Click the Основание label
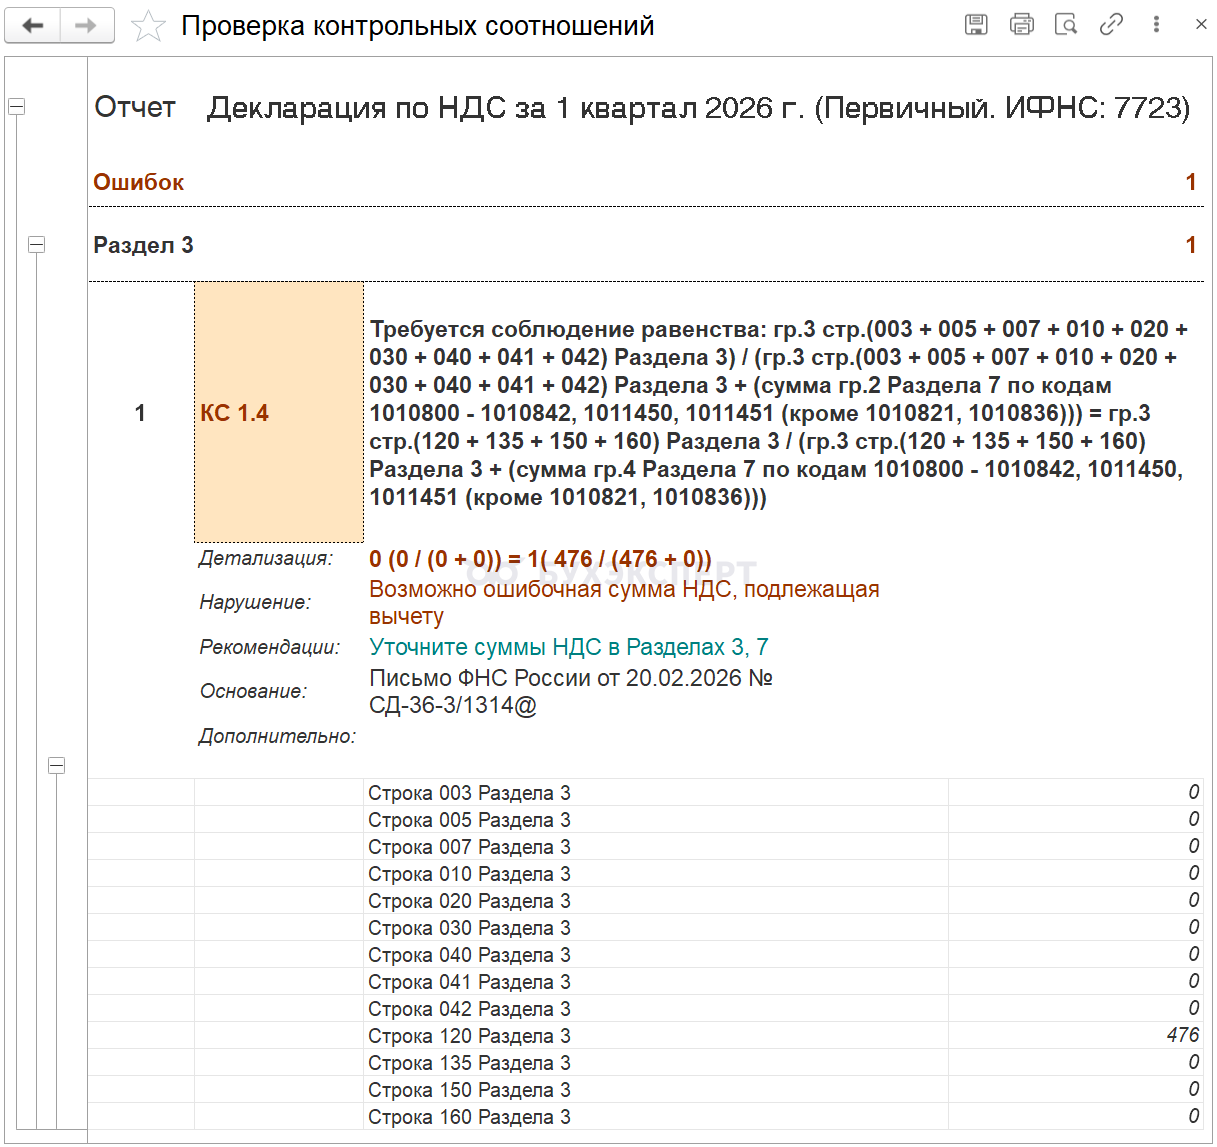1217x1147 pixels. 253,691
